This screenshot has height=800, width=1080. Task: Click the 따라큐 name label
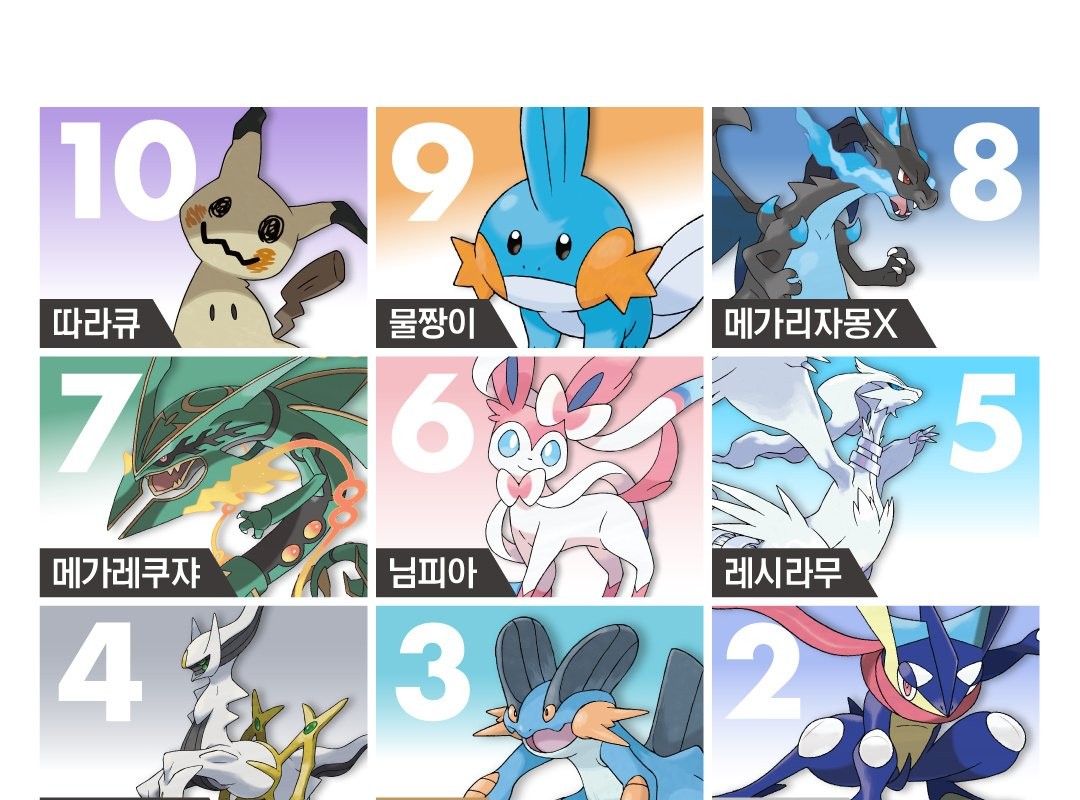[x=96, y=323]
